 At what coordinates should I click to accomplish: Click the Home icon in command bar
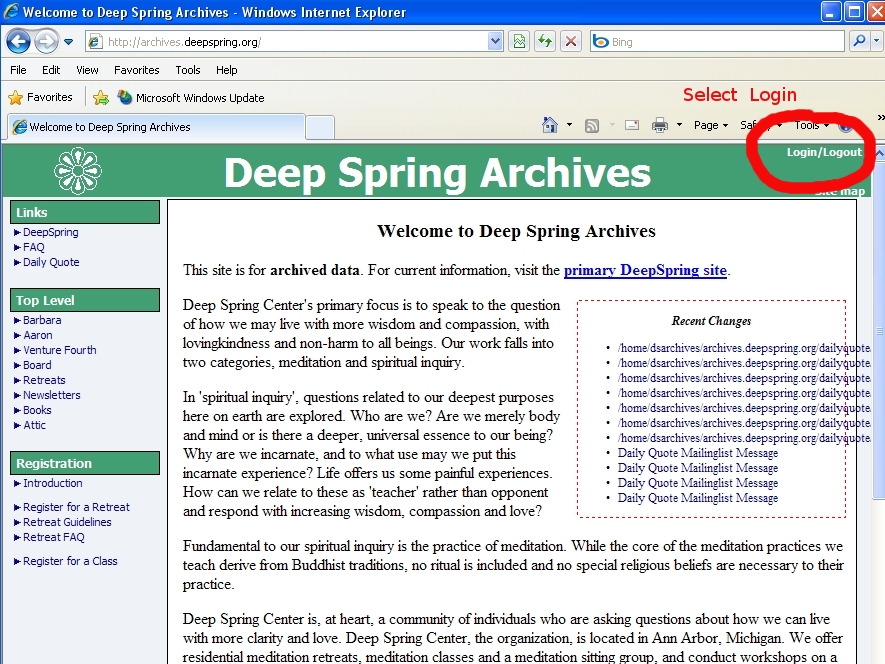click(550, 125)
